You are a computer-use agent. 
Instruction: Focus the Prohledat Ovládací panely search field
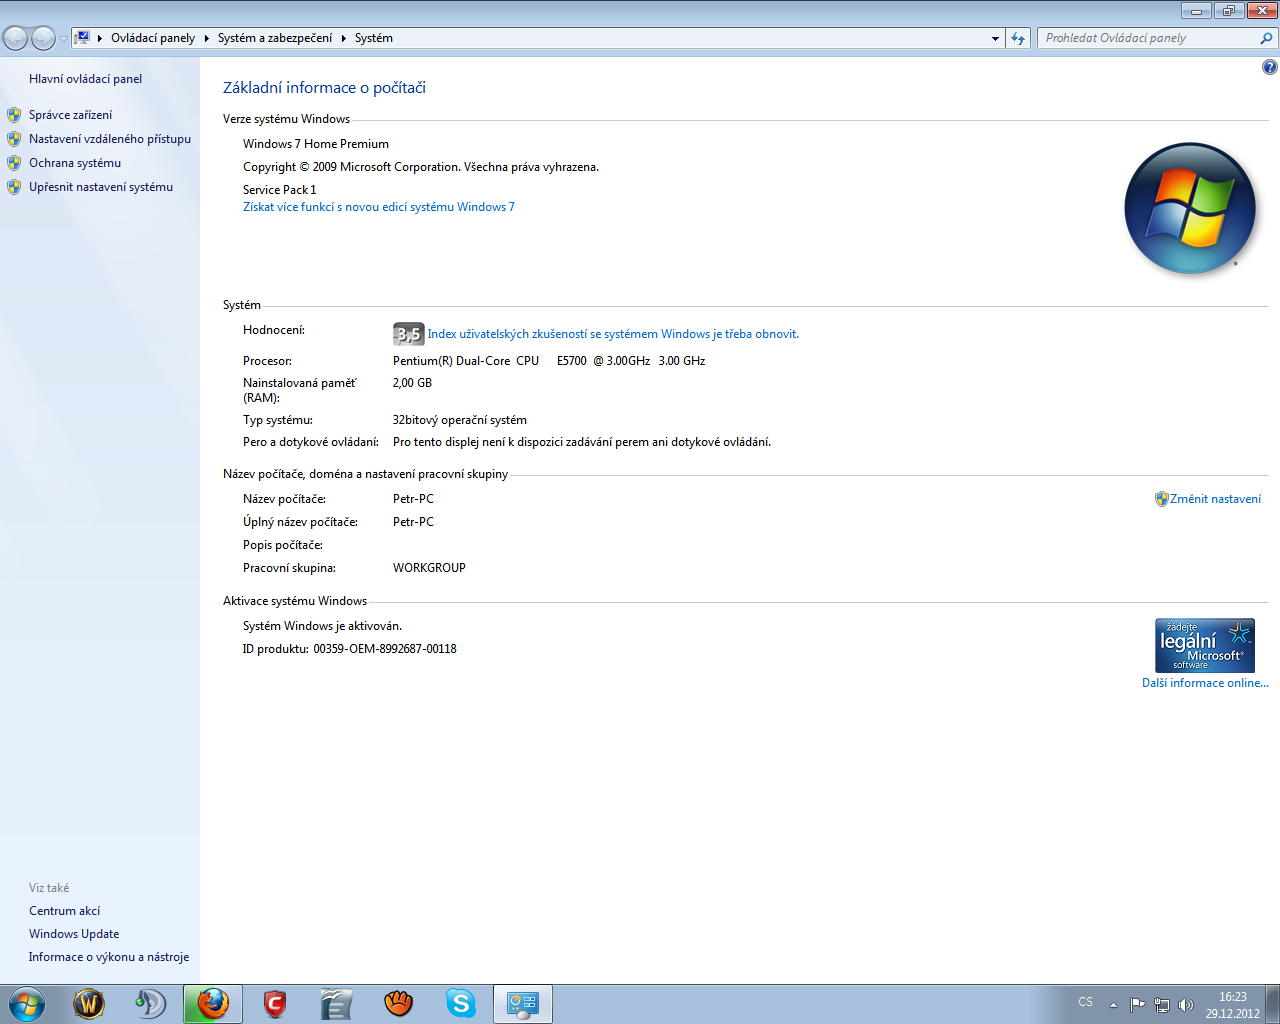coord(1150,38)
